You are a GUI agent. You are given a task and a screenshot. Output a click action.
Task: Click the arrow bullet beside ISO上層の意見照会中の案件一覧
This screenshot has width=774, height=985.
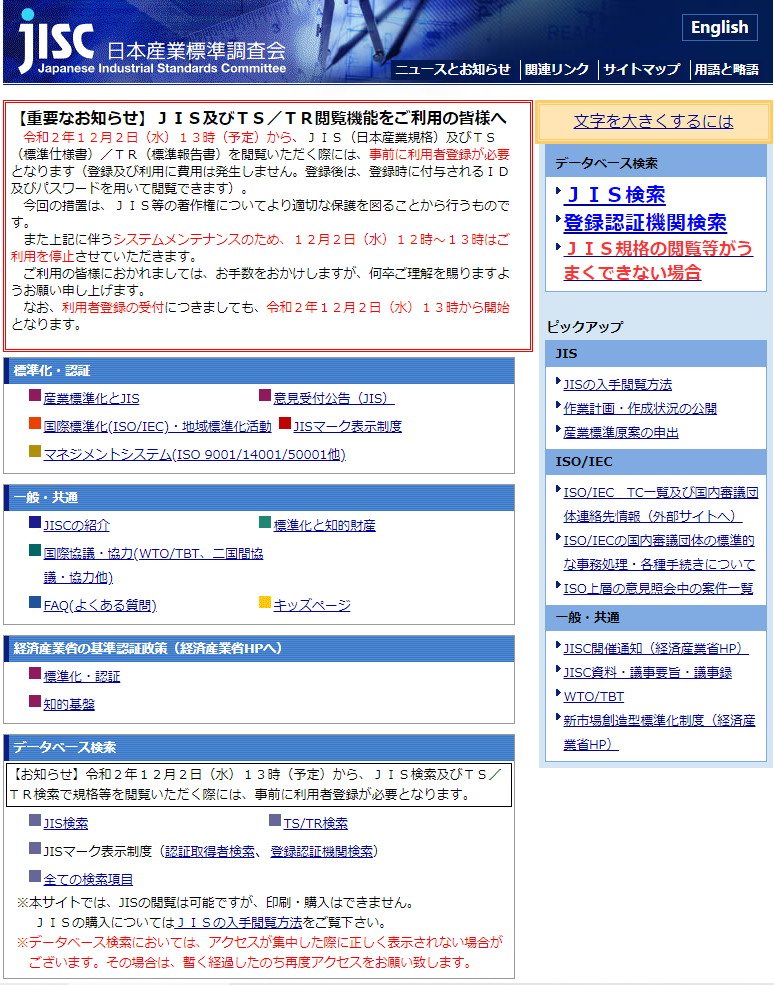559,585
